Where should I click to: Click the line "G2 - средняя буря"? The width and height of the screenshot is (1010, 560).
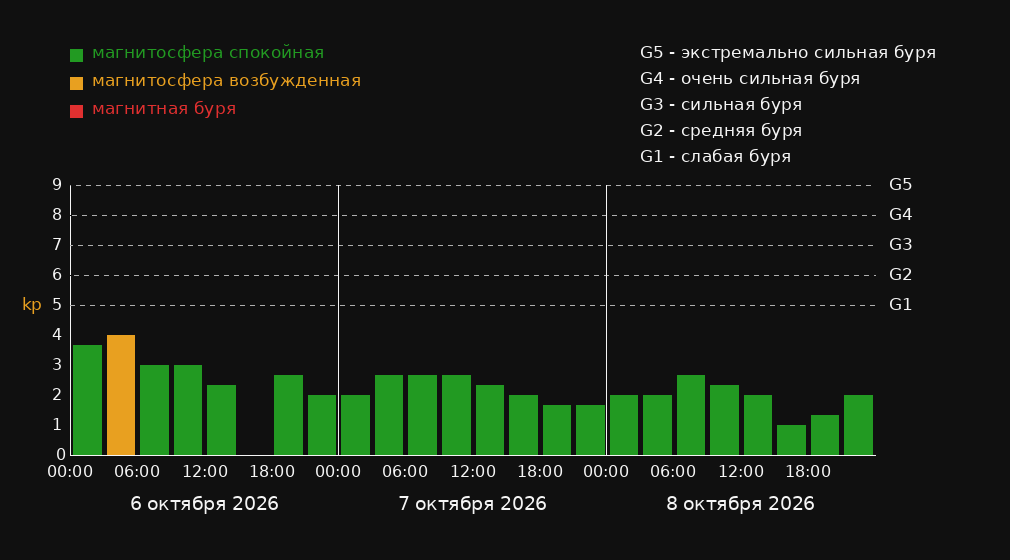coord(721,131)
